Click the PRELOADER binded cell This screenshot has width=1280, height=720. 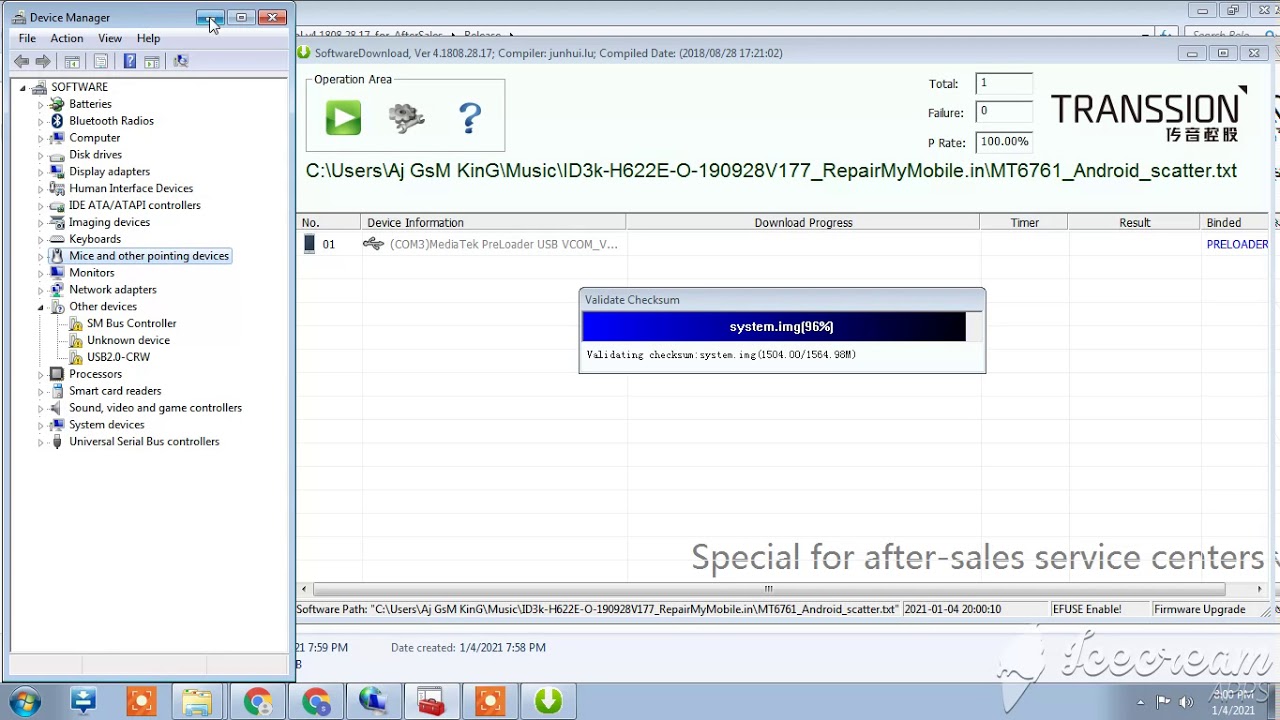[x=1237, y=244]
